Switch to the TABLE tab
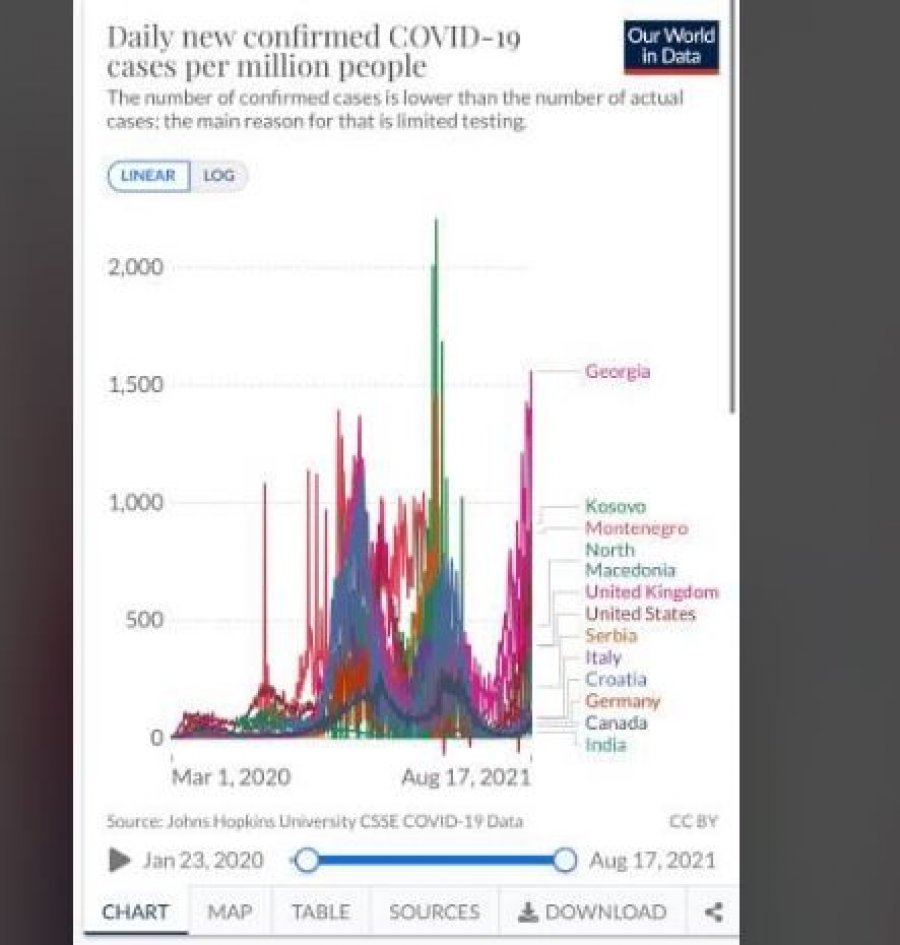The height and width of the screenshot is (945, 900). point(320,912)
